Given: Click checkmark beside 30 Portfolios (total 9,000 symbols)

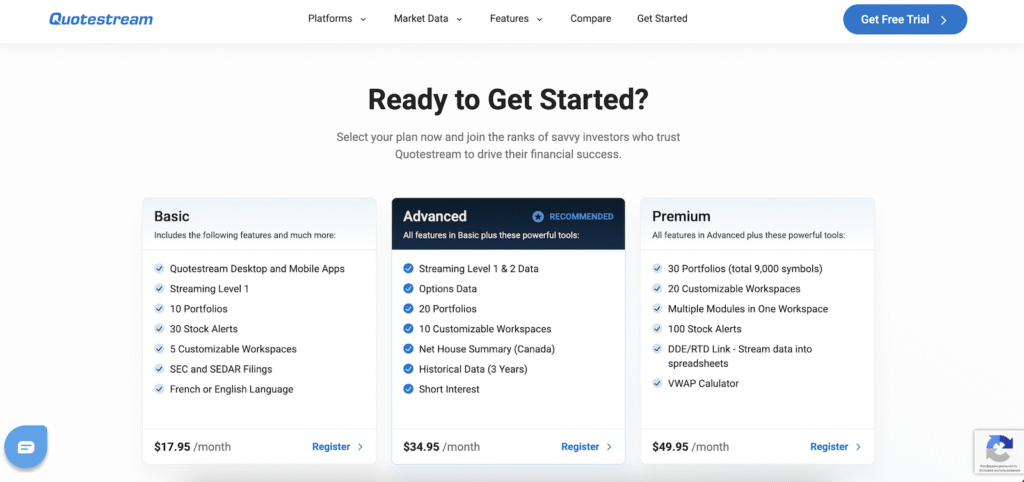Looking at the screenshot, I should click(657, 268).
